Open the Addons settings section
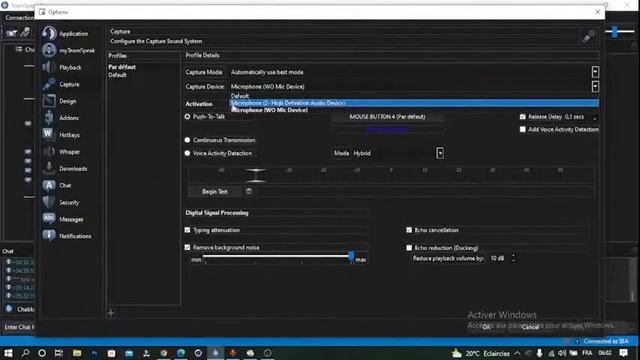Screen dimensions: 640x360 pyautogui.click(x=61, y=118)
